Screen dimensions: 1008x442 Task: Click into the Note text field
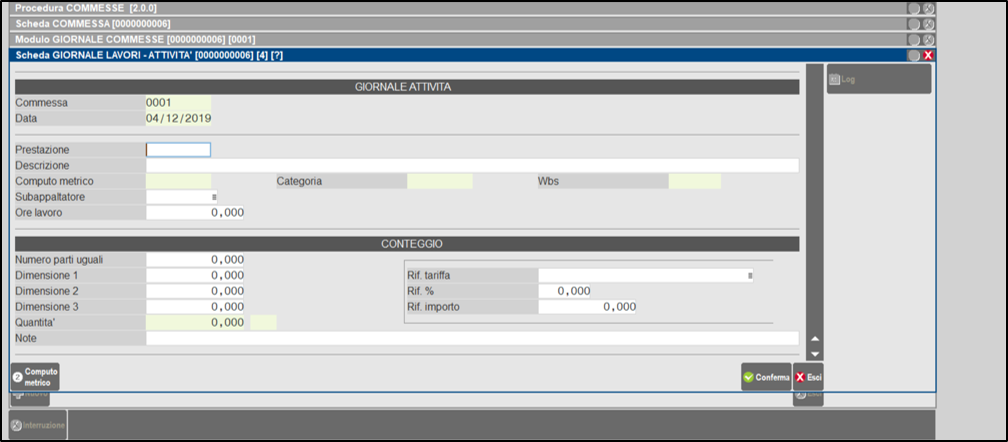[x=472, y=339]
